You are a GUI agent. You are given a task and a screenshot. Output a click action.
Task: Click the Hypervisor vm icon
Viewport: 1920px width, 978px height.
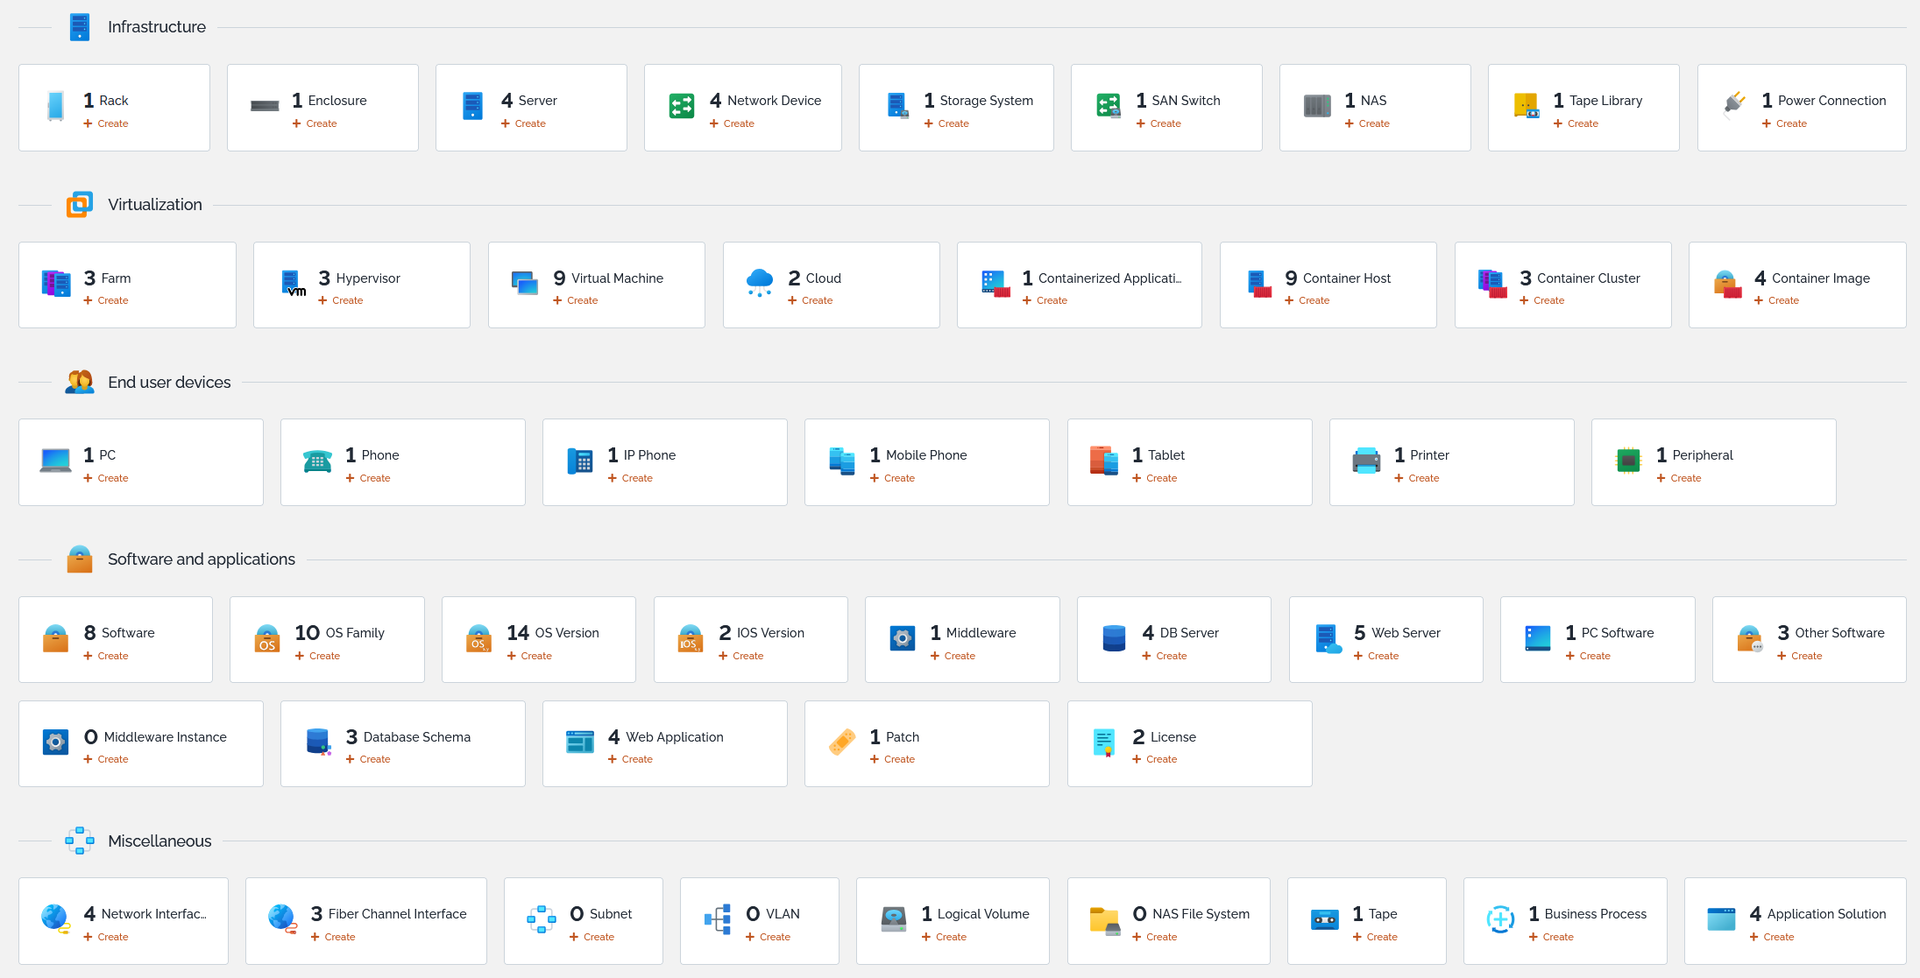[292, 283]
